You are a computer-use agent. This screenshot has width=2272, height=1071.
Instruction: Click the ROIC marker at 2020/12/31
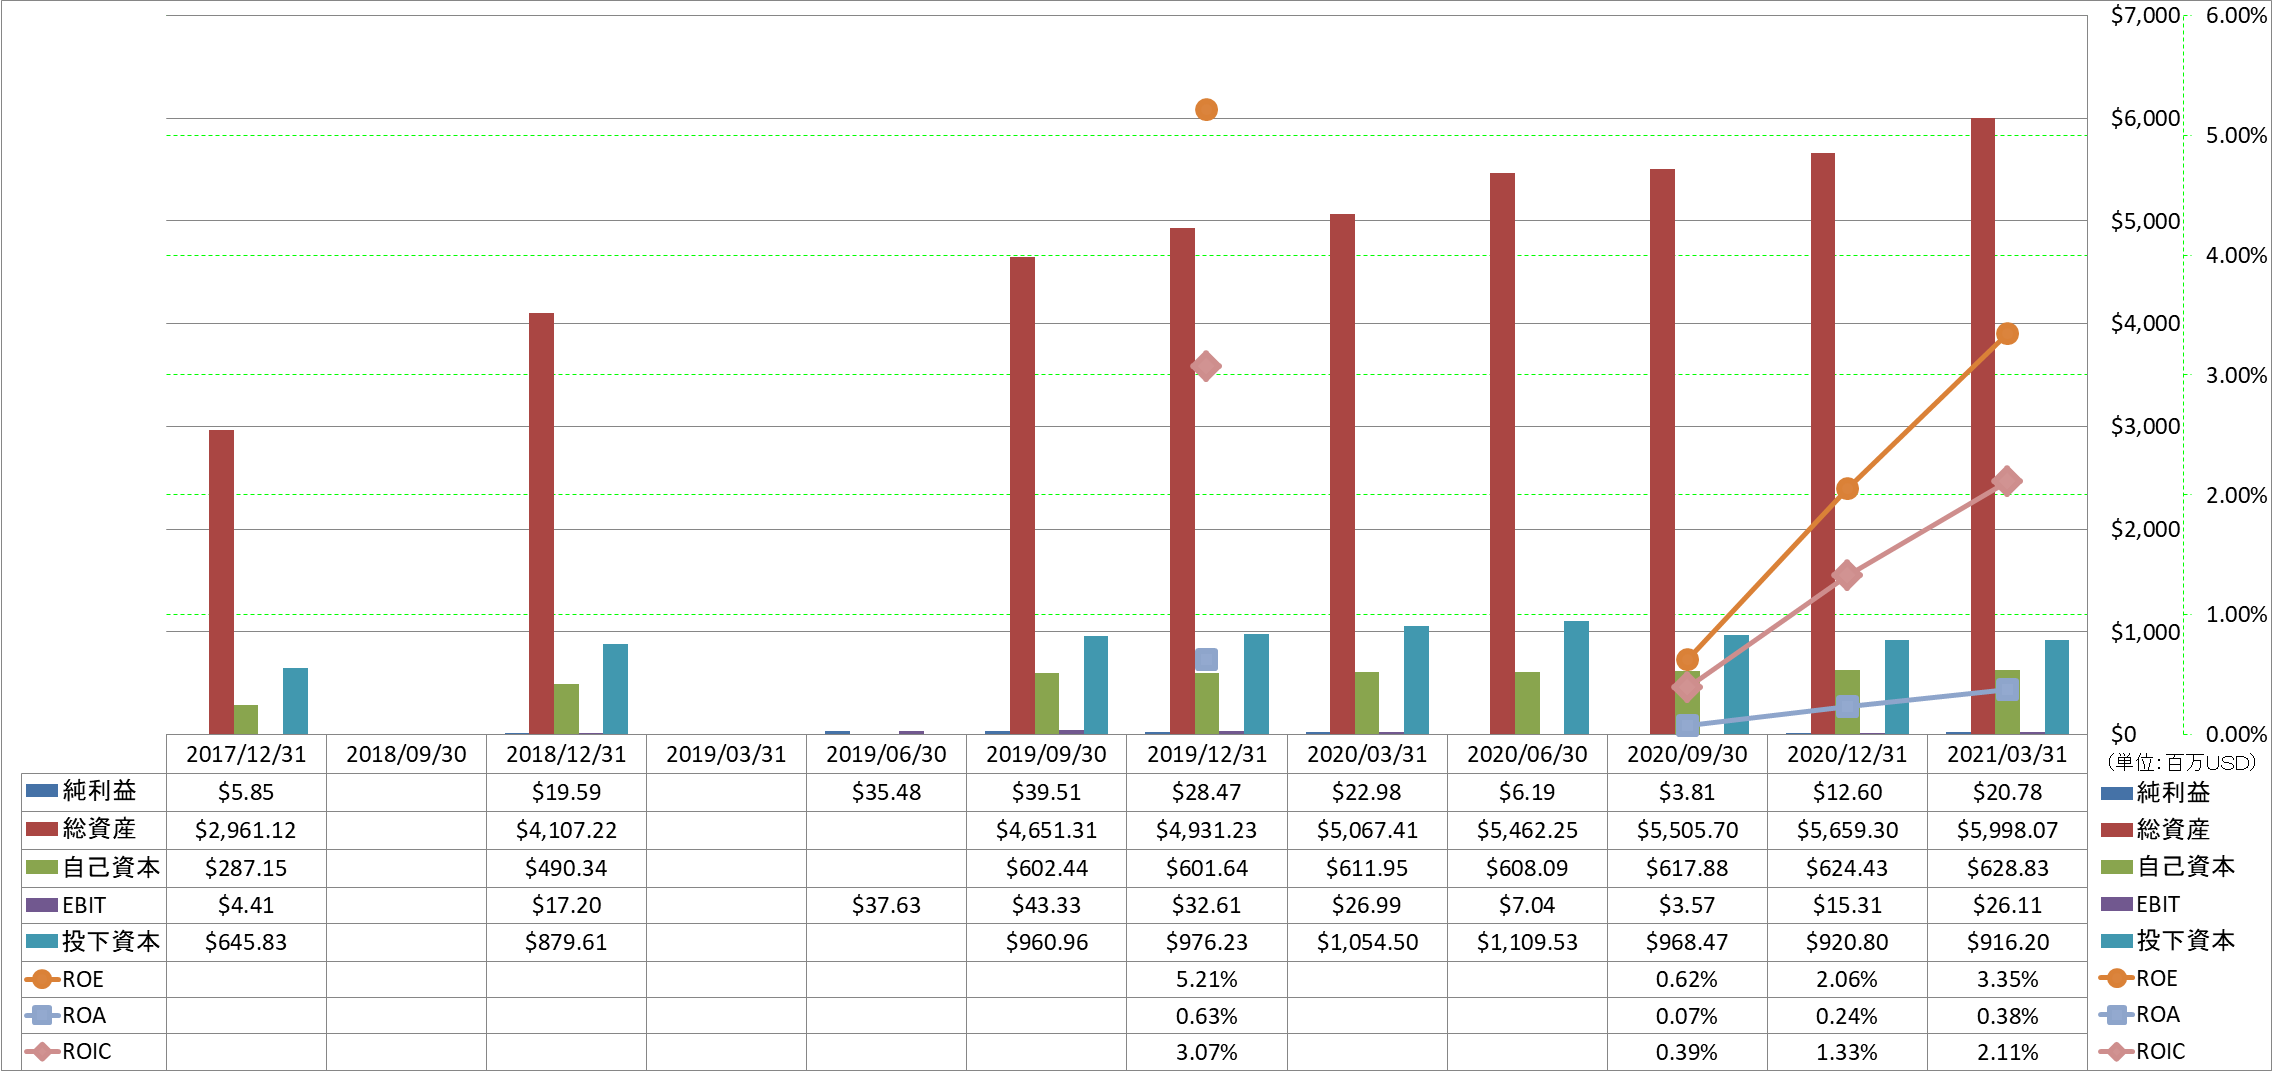coord(1847,575)
